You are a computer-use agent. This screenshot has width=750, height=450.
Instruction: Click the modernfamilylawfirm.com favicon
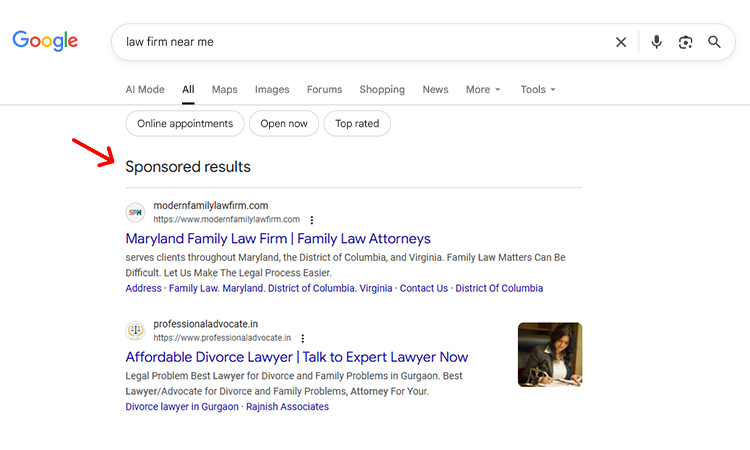(x=135, y=212)
